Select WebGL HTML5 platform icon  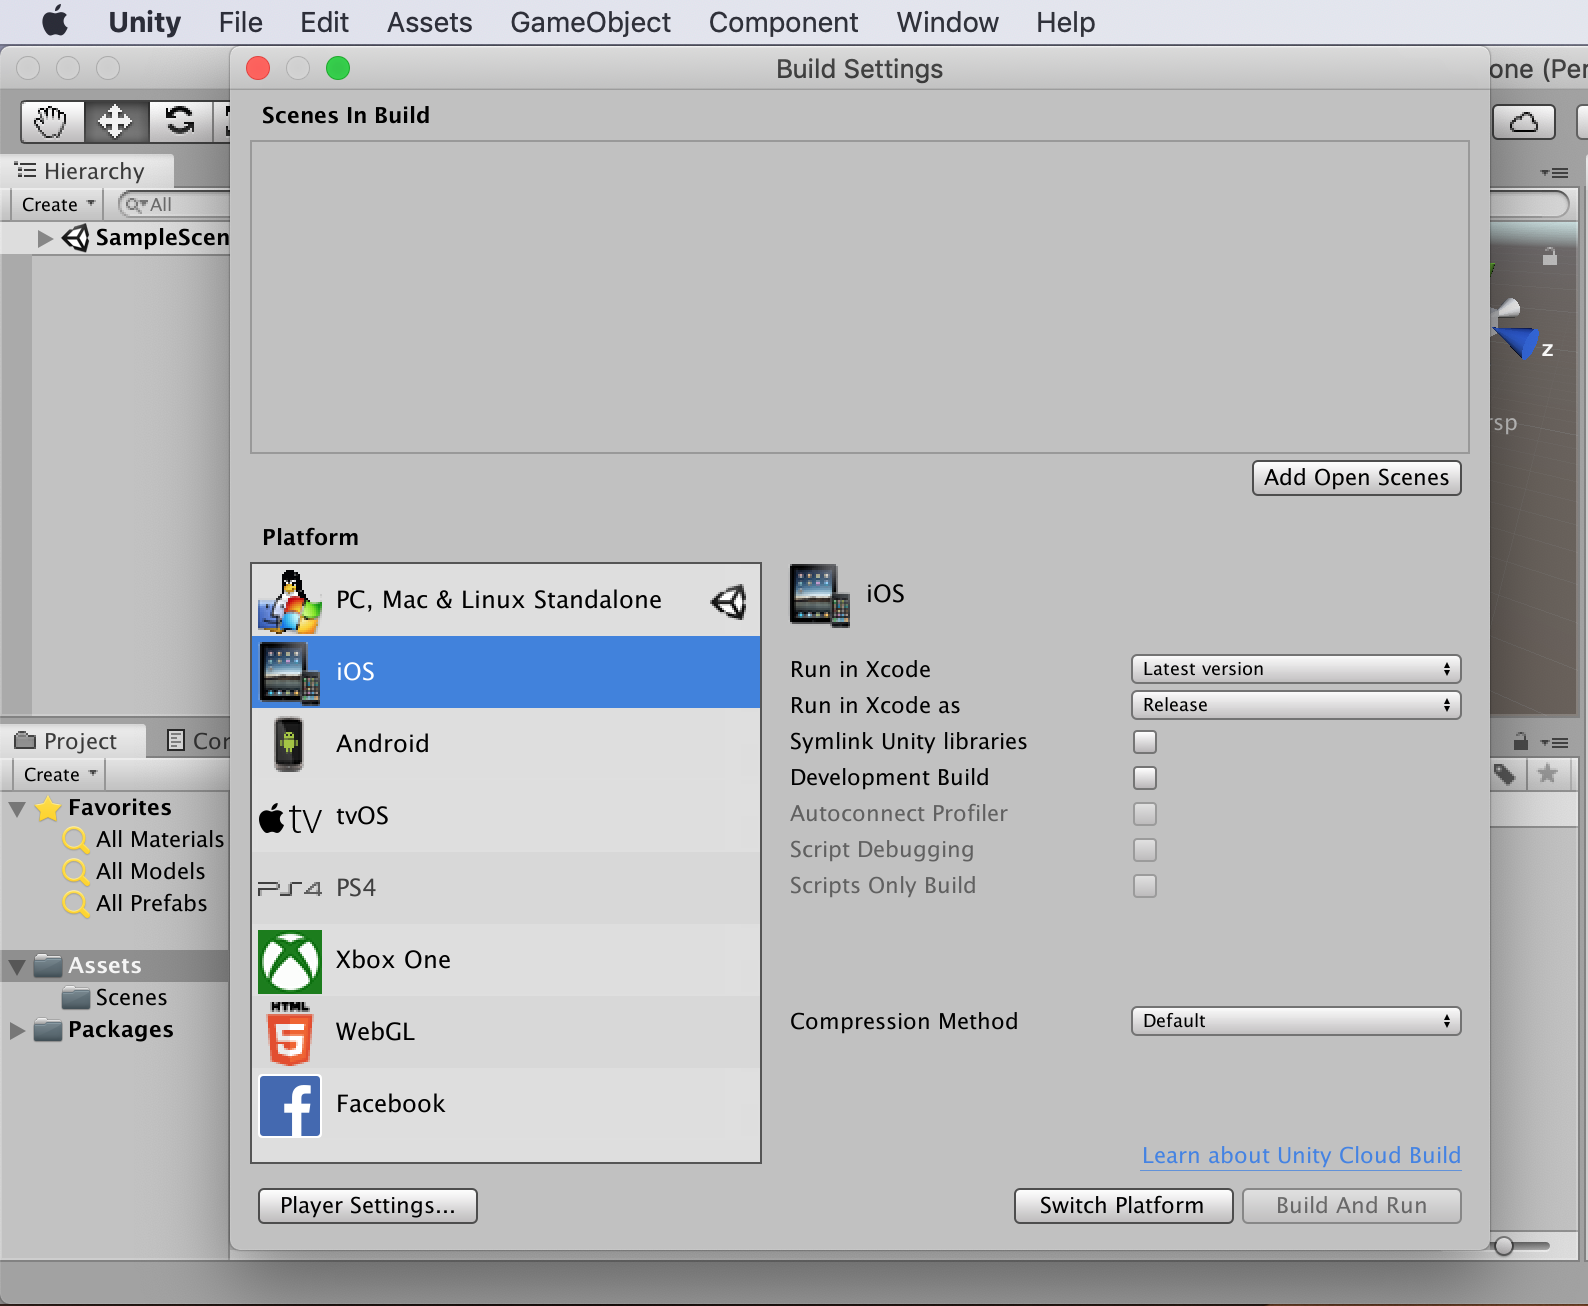pos(290,1032)
